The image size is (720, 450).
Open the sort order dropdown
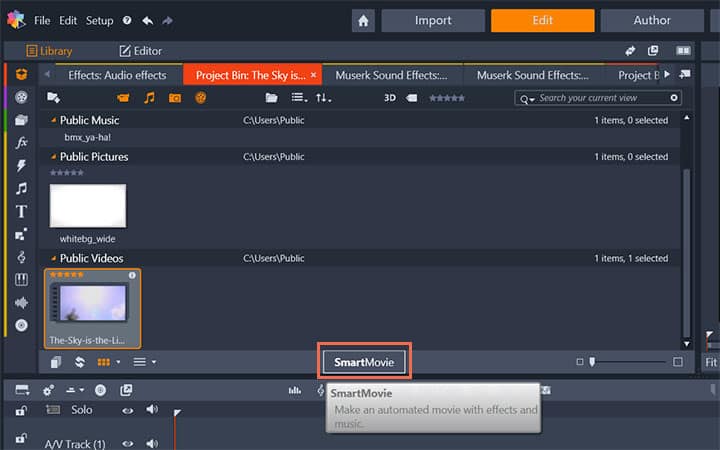coord(323,98)
